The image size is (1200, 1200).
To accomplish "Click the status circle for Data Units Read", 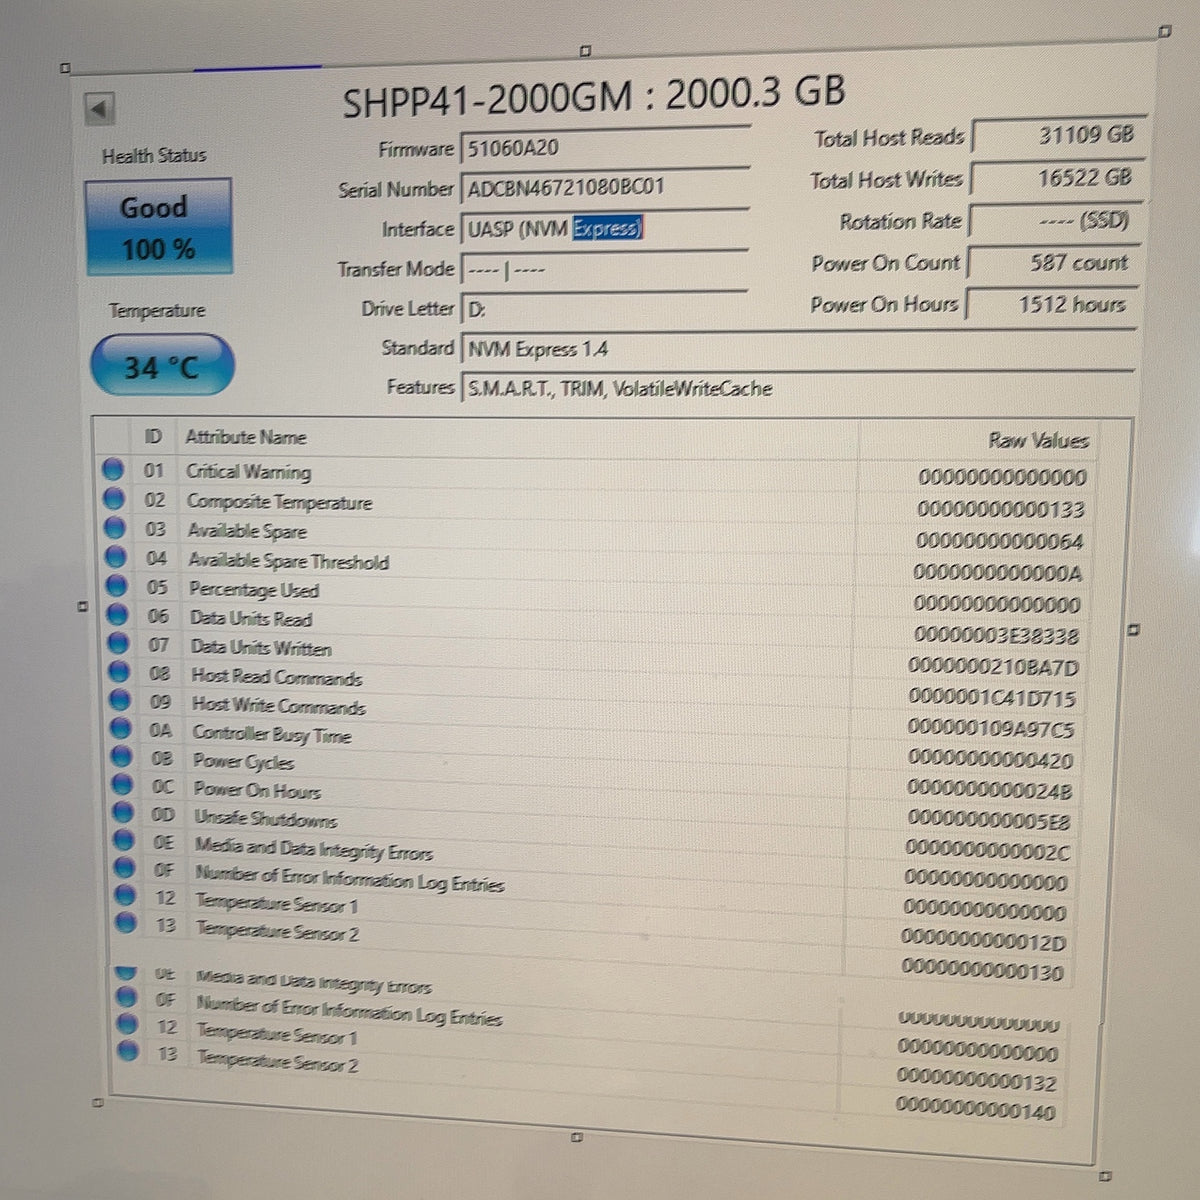I will [118, 614].
